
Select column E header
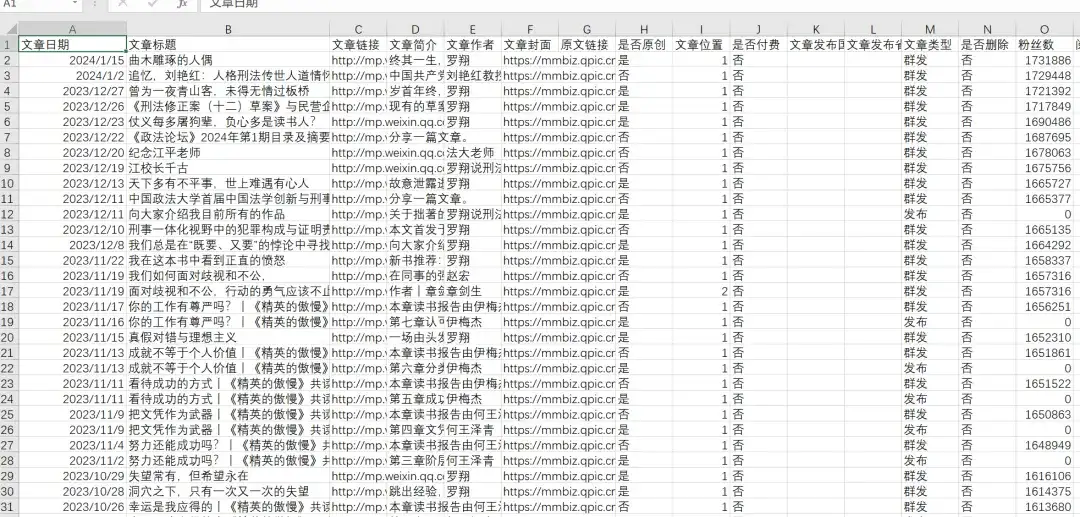click(472, 30)
